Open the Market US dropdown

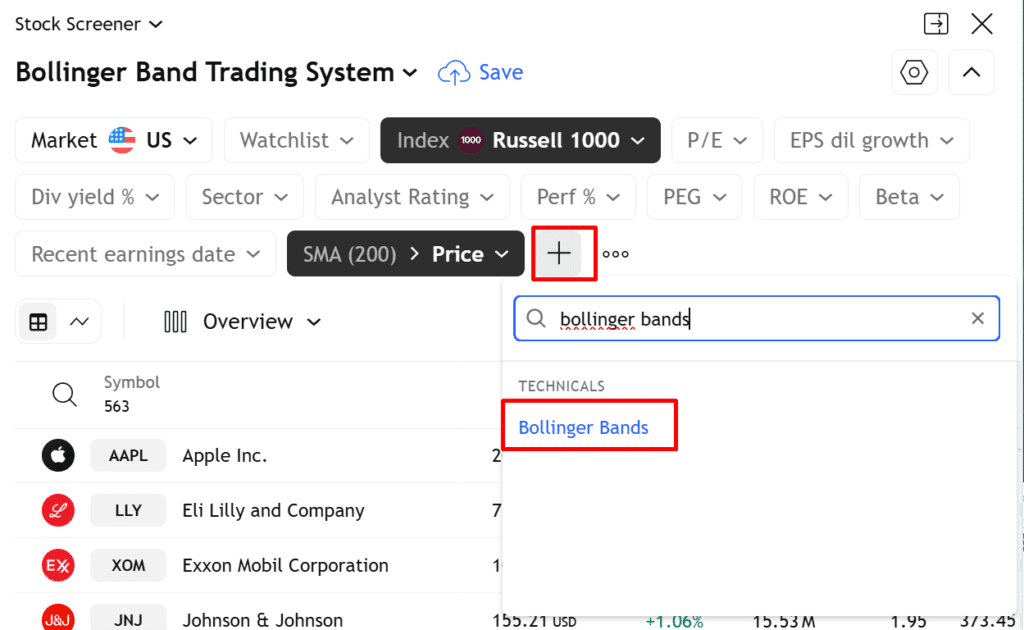(114, 140)
